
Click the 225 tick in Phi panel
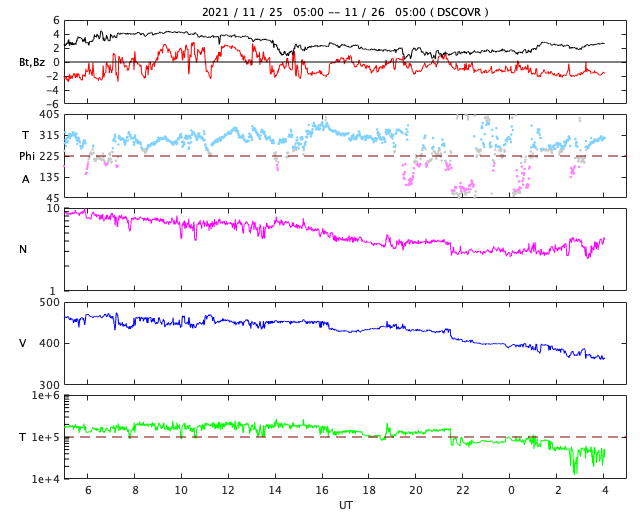click(49, 156)
